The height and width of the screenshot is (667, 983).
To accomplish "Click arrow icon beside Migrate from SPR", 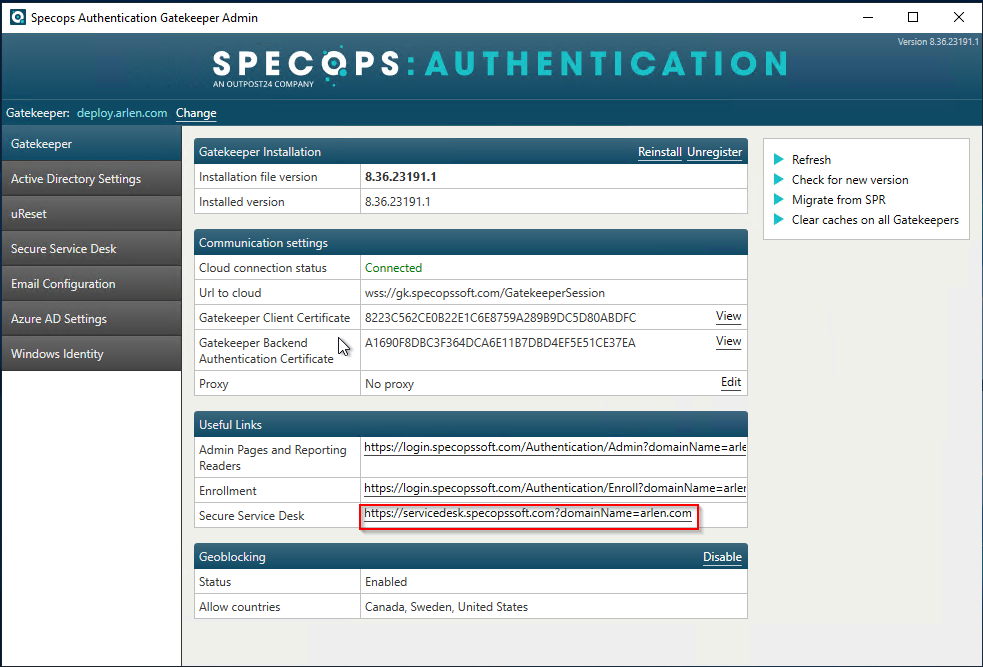I will click(779, 199).
